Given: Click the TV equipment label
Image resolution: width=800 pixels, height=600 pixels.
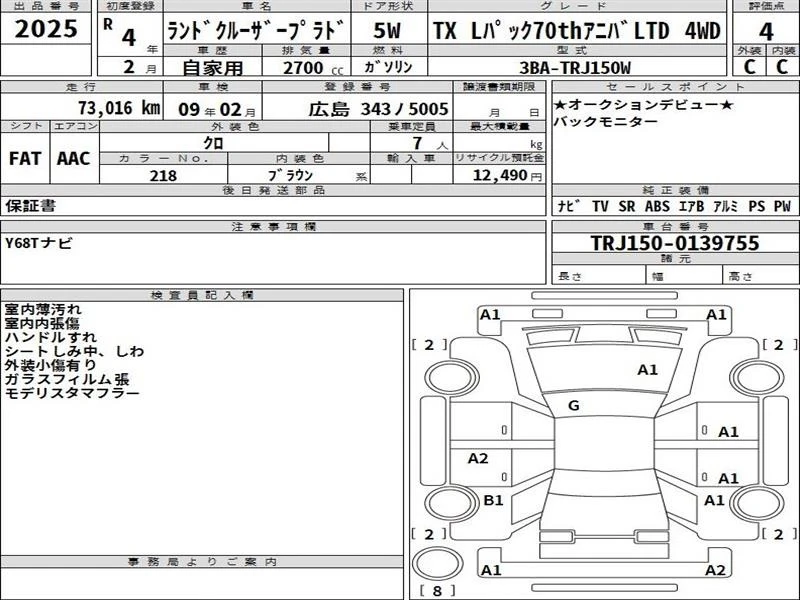Looking at the screenshot, I should [x=601, y=206].
